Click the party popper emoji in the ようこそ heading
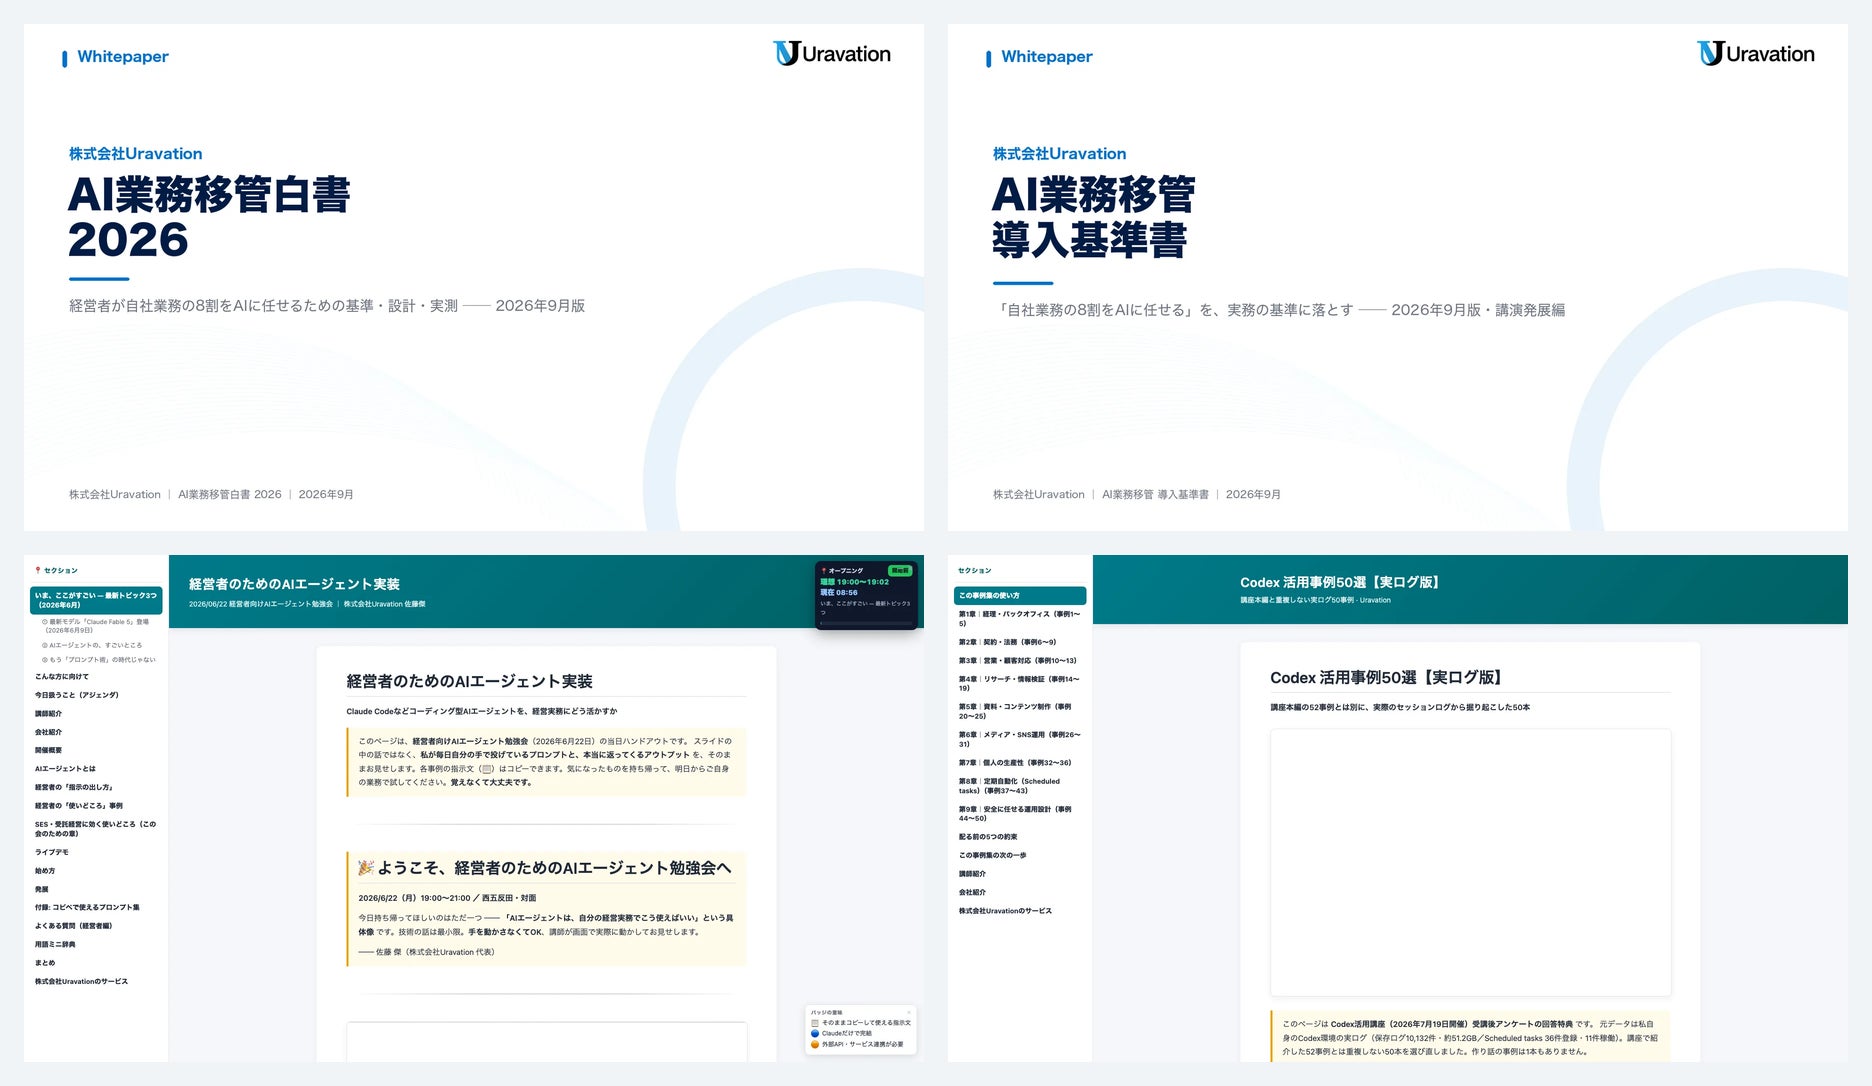 [366, 867]
